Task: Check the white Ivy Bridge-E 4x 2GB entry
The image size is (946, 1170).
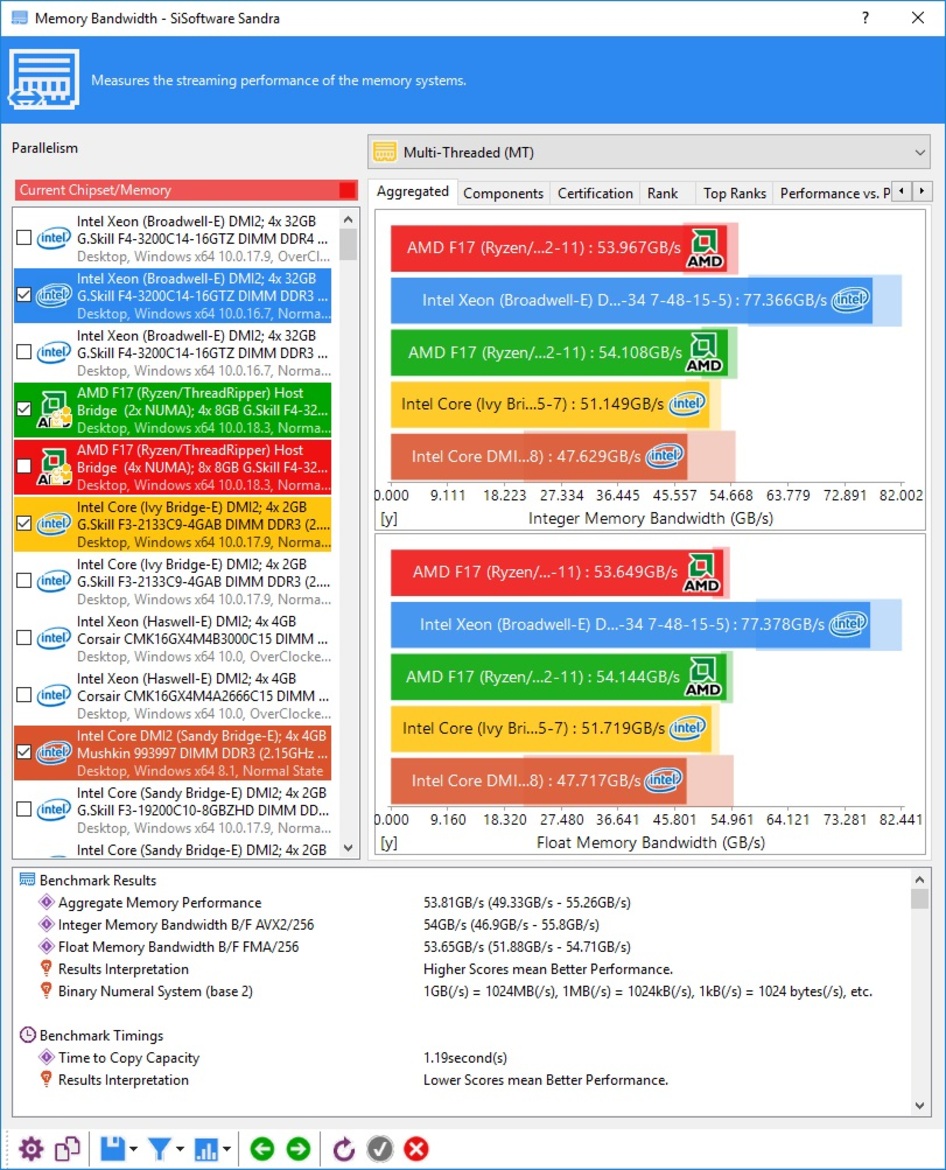Action: tap(24, 581)
